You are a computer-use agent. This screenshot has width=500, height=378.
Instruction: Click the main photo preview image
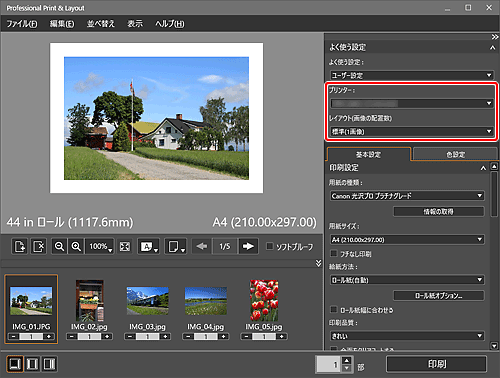click(156, 118)
